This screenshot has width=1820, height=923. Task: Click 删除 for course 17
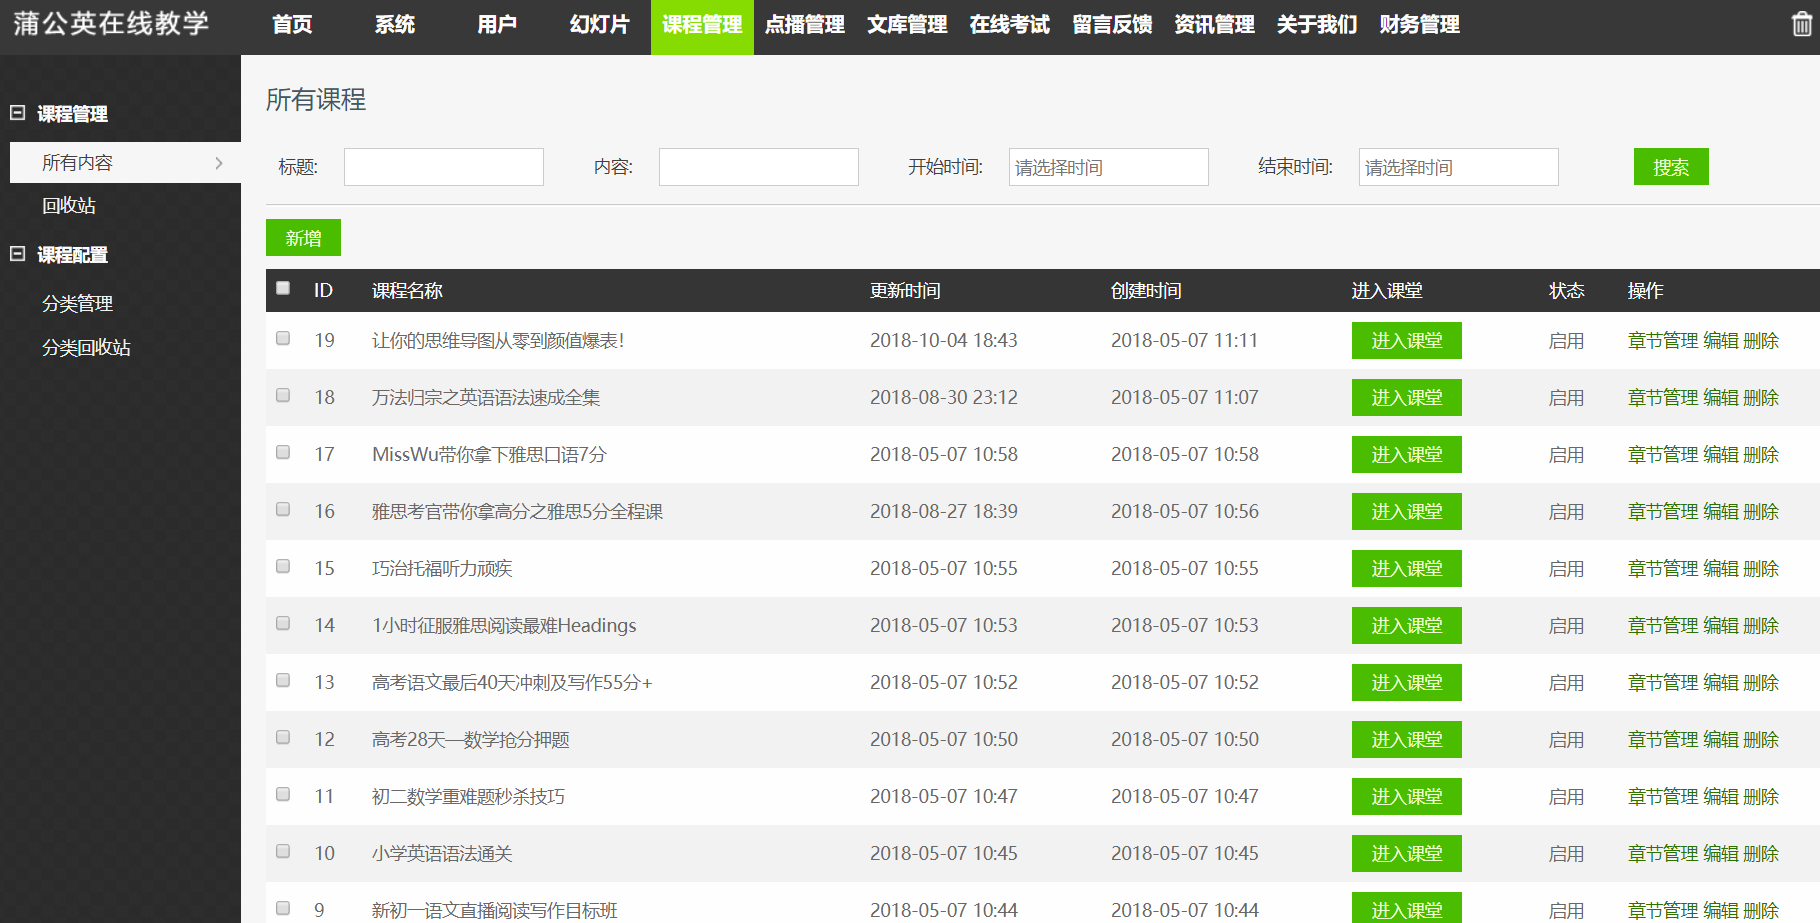(1761, 454)
